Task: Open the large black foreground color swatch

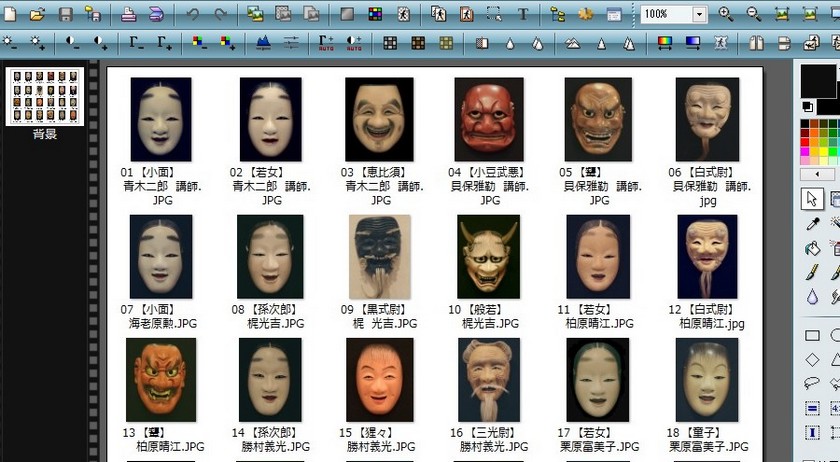Action: pos(818,81)
